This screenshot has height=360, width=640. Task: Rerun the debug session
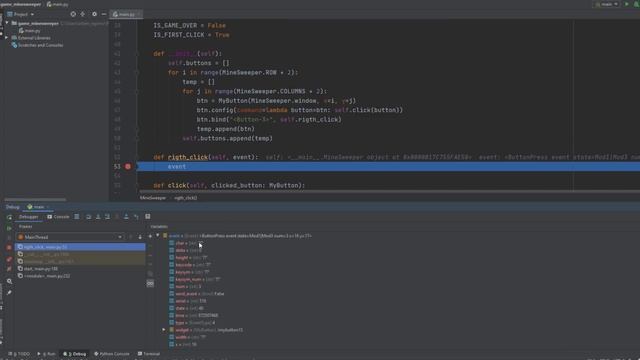[x=9, y=217]
